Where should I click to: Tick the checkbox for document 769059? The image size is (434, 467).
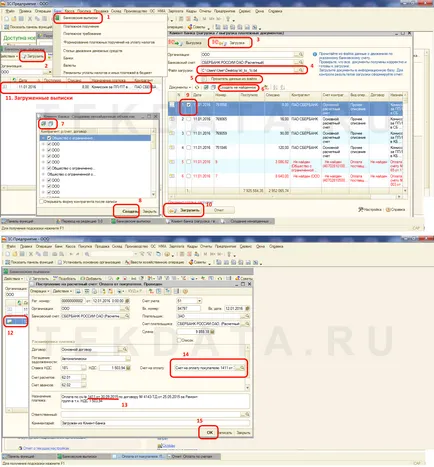tap(189, 133)
